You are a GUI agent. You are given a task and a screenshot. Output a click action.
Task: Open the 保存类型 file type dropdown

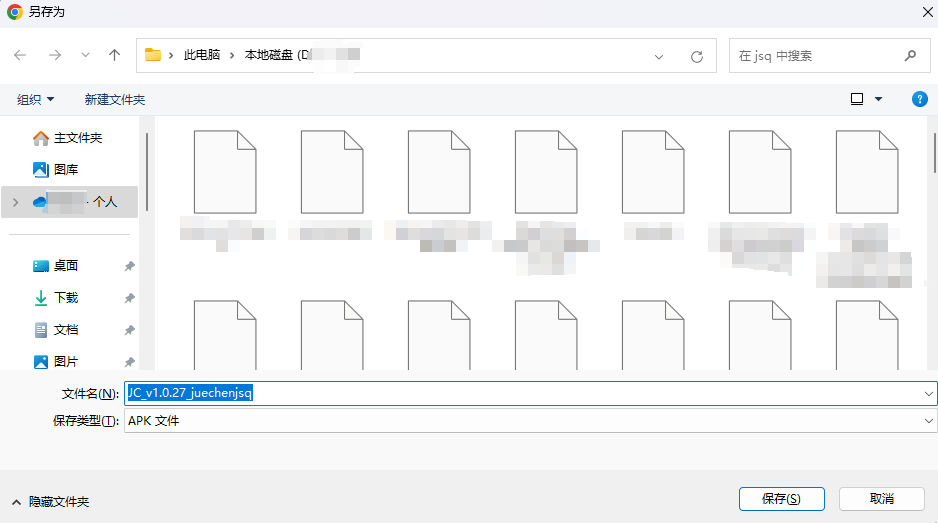pyautogui.click(x=928, y=421)
